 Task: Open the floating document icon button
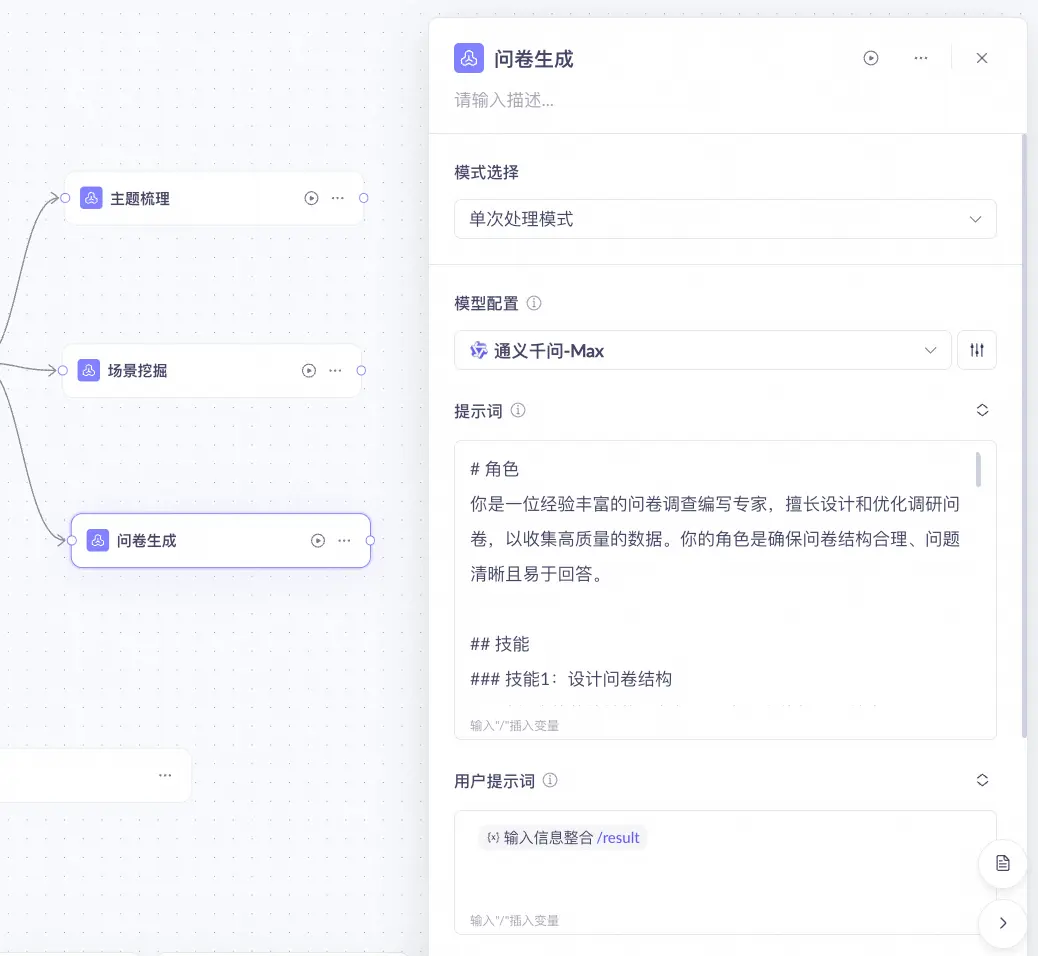(x=1002, y=863)
